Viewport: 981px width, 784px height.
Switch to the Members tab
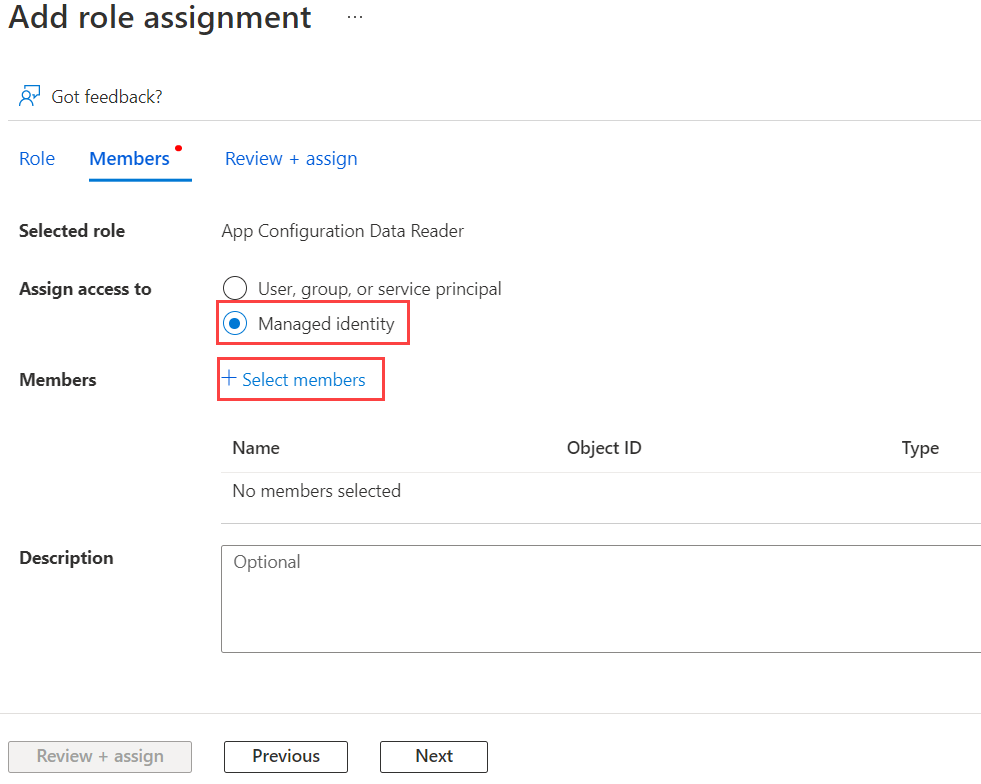(129, 158)
